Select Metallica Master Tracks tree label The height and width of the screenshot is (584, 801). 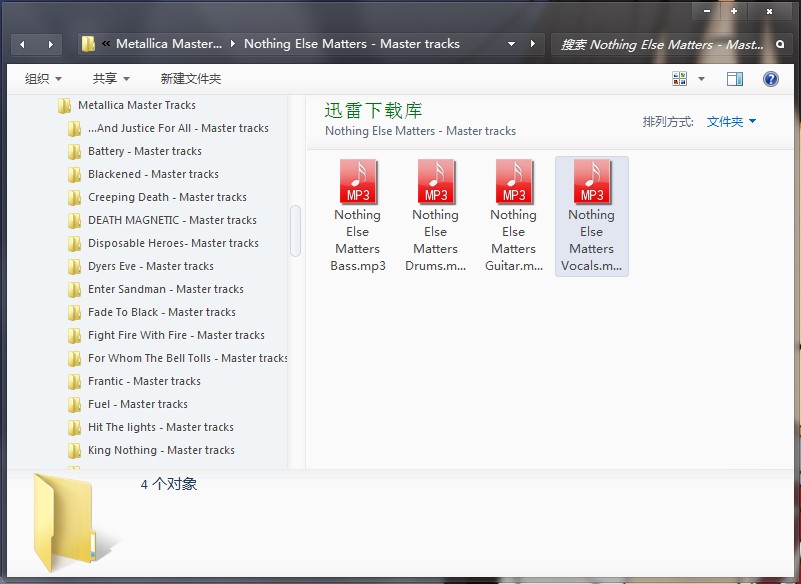point(137,105)
